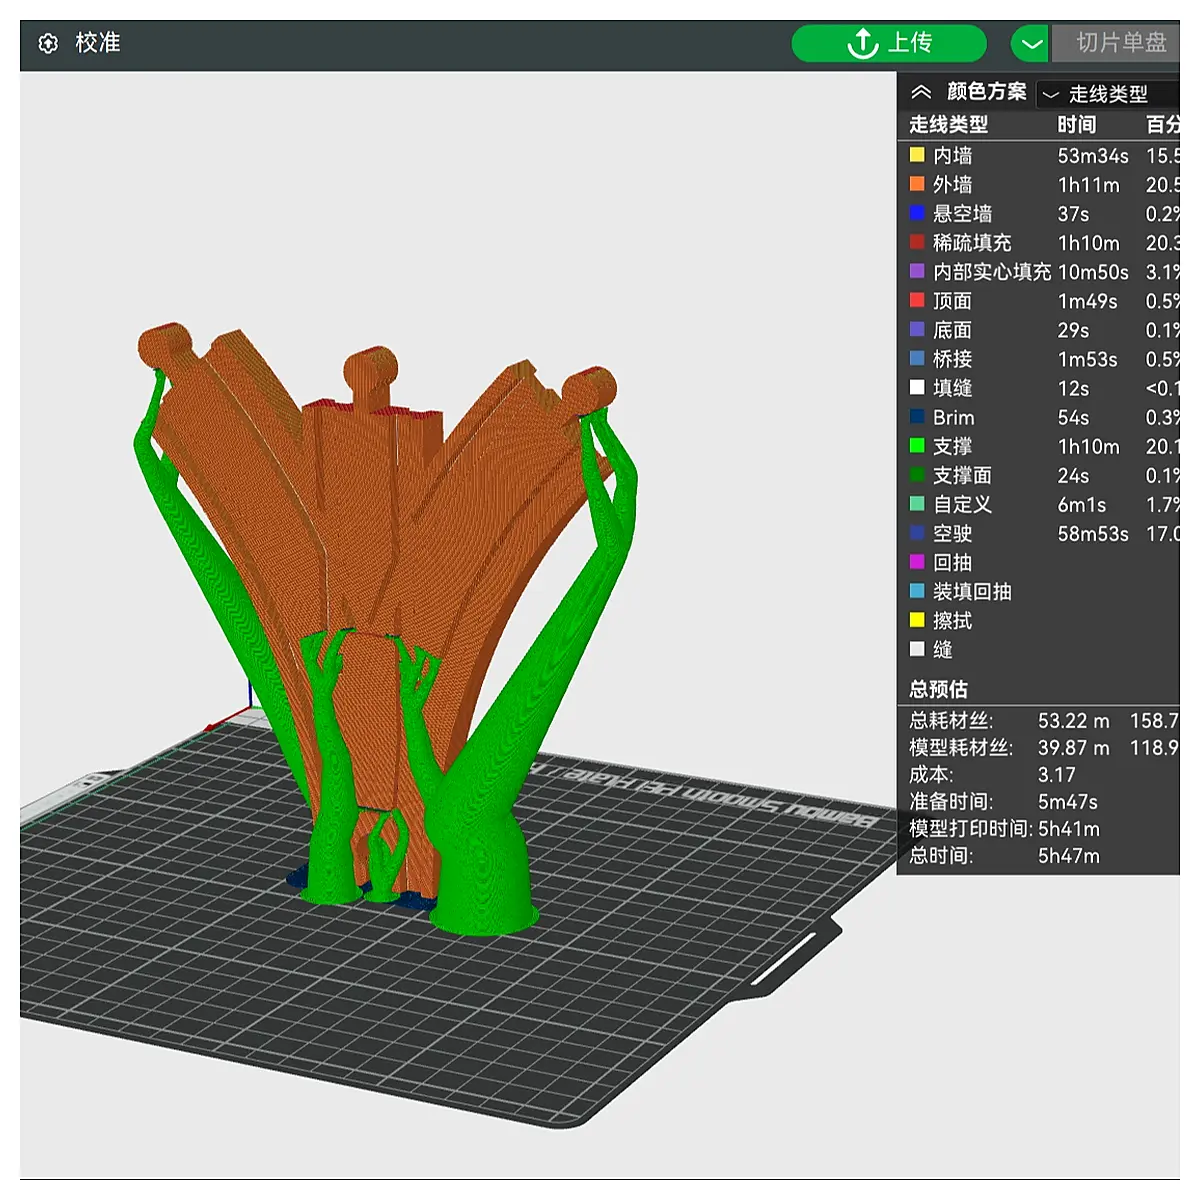Click the 走线类型 column header
The height and width of the screenshot is (1200, 1200).
point(948,125)
